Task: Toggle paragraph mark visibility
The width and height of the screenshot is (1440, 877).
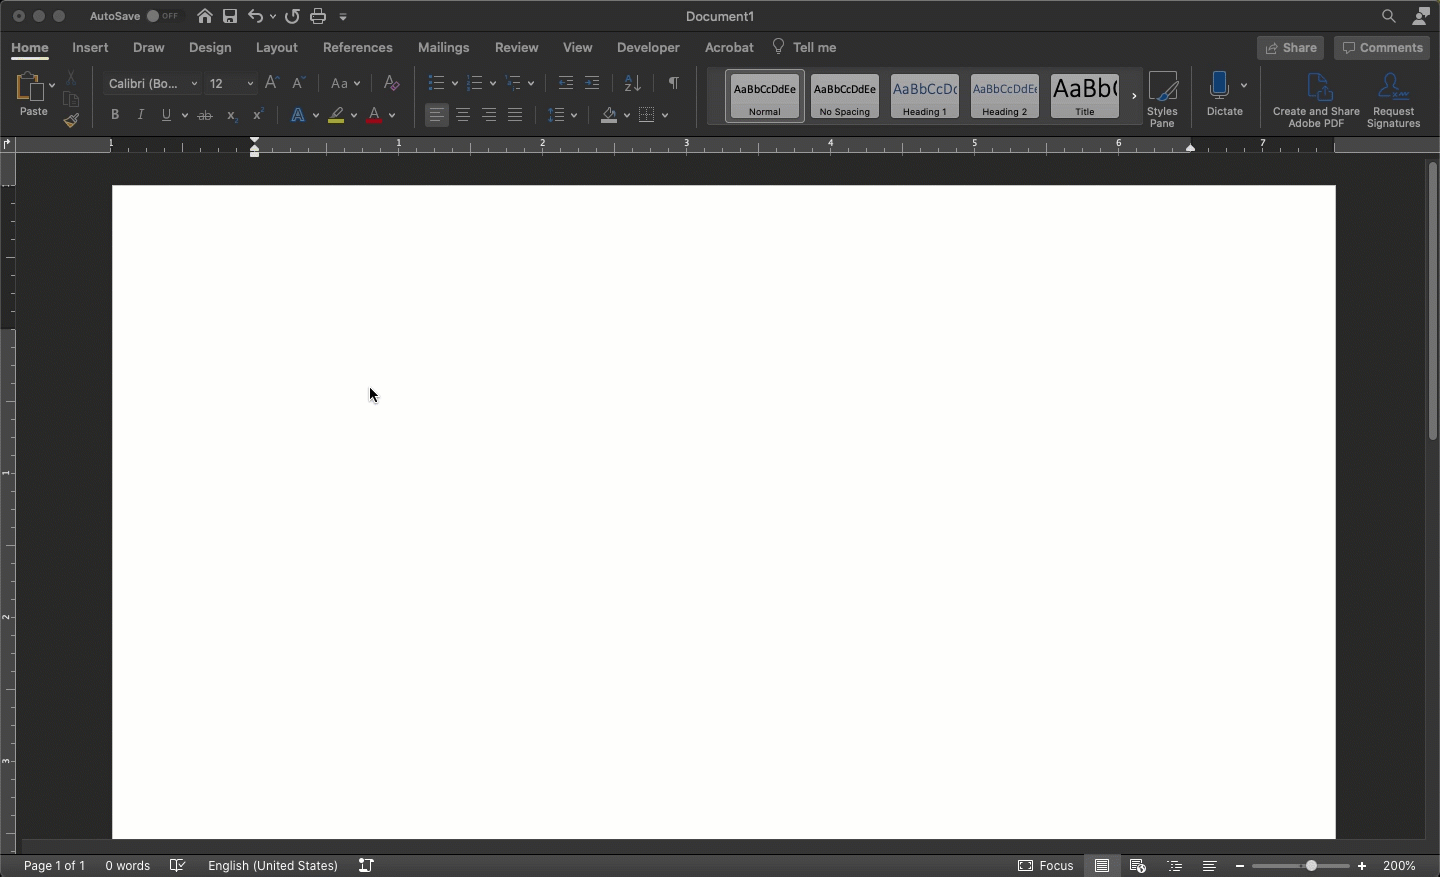Action: coord(673,84)
